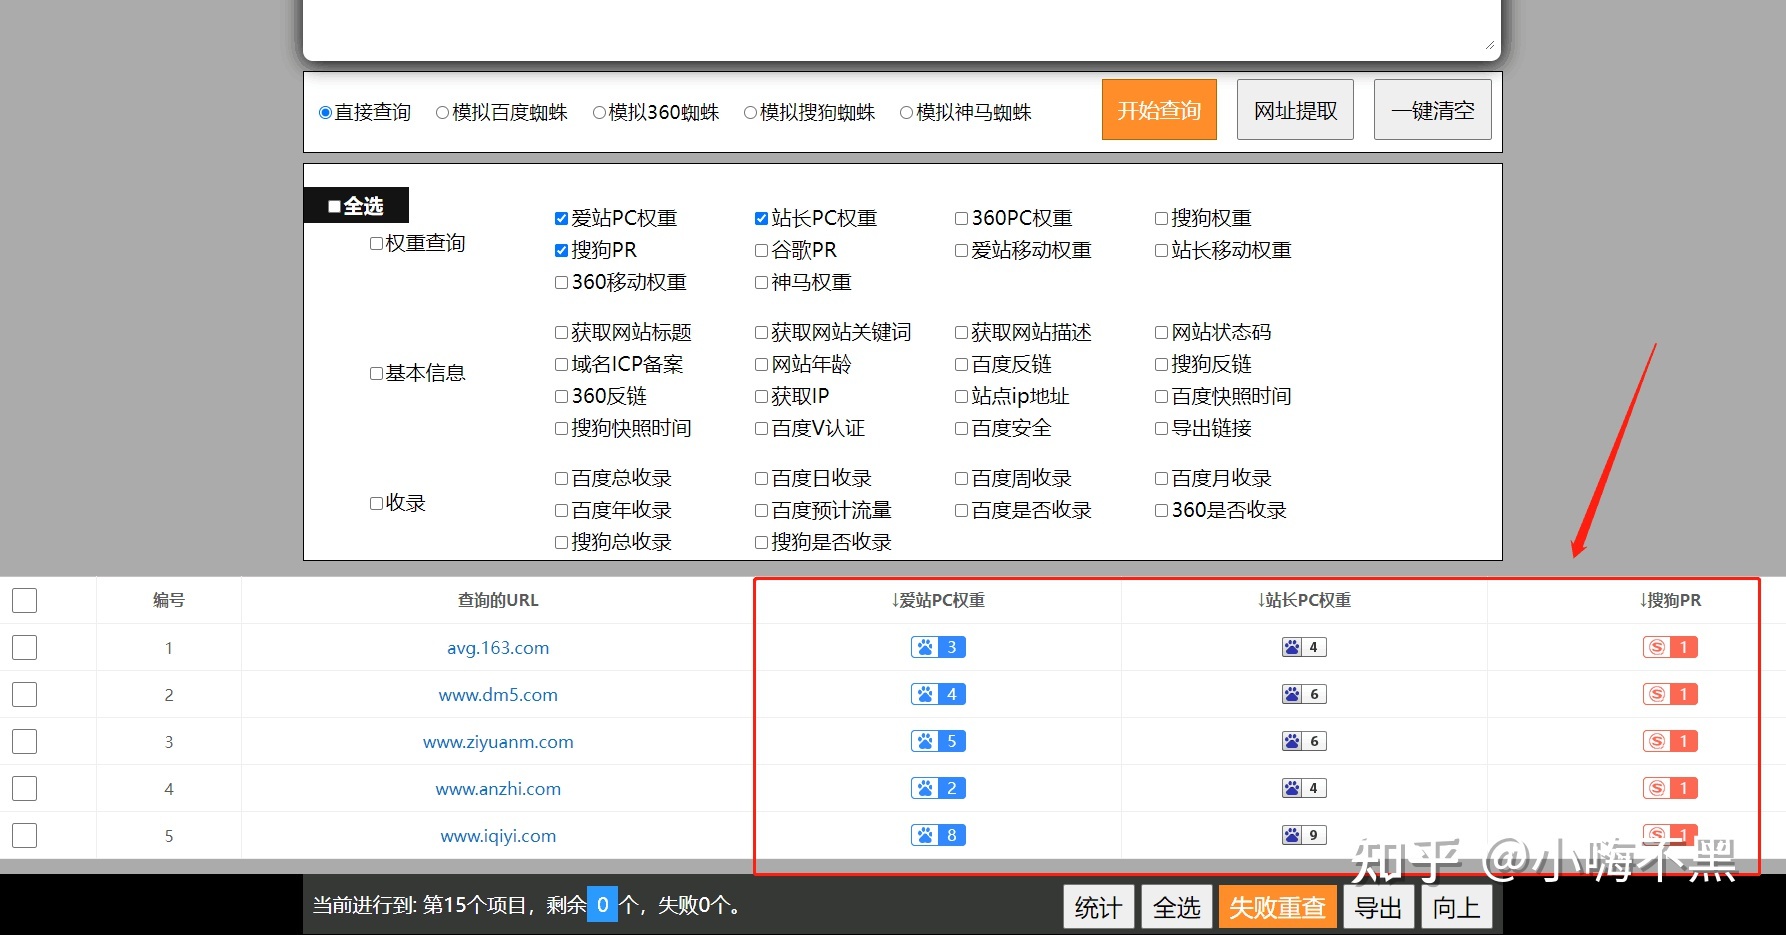Click the 爱站PC权重 badge for www.iqiyi.com

[938, 835]
